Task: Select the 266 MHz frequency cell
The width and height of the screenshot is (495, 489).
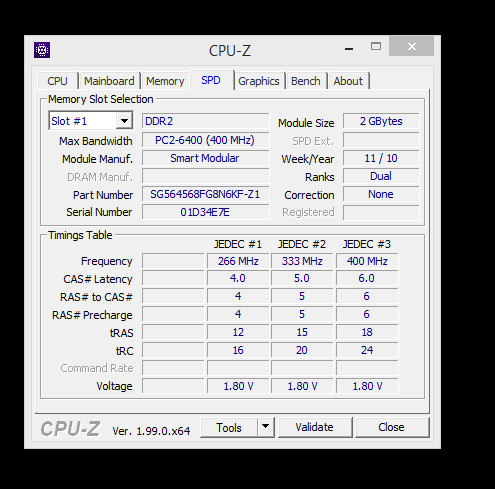Action: point(238,261)
